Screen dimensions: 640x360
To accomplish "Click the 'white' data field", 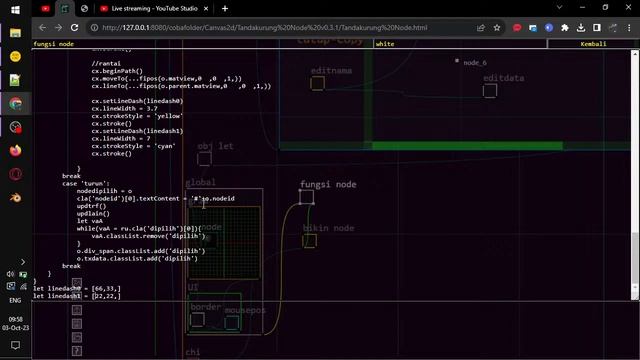I will pos(460,44).
